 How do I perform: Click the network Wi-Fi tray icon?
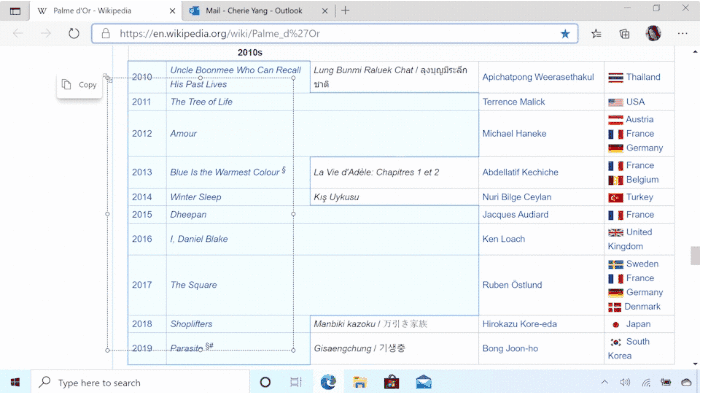(x=646, y=382)
